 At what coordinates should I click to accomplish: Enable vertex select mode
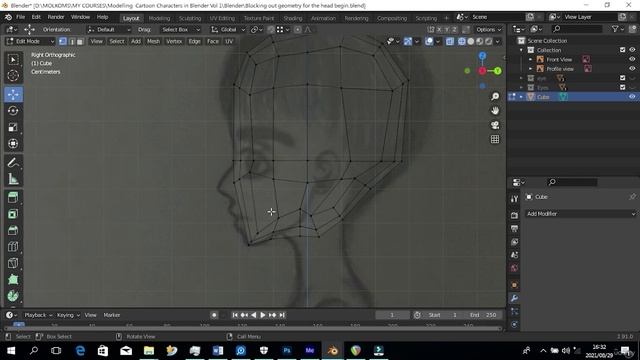pyautogui.click(x=62, y=41)
